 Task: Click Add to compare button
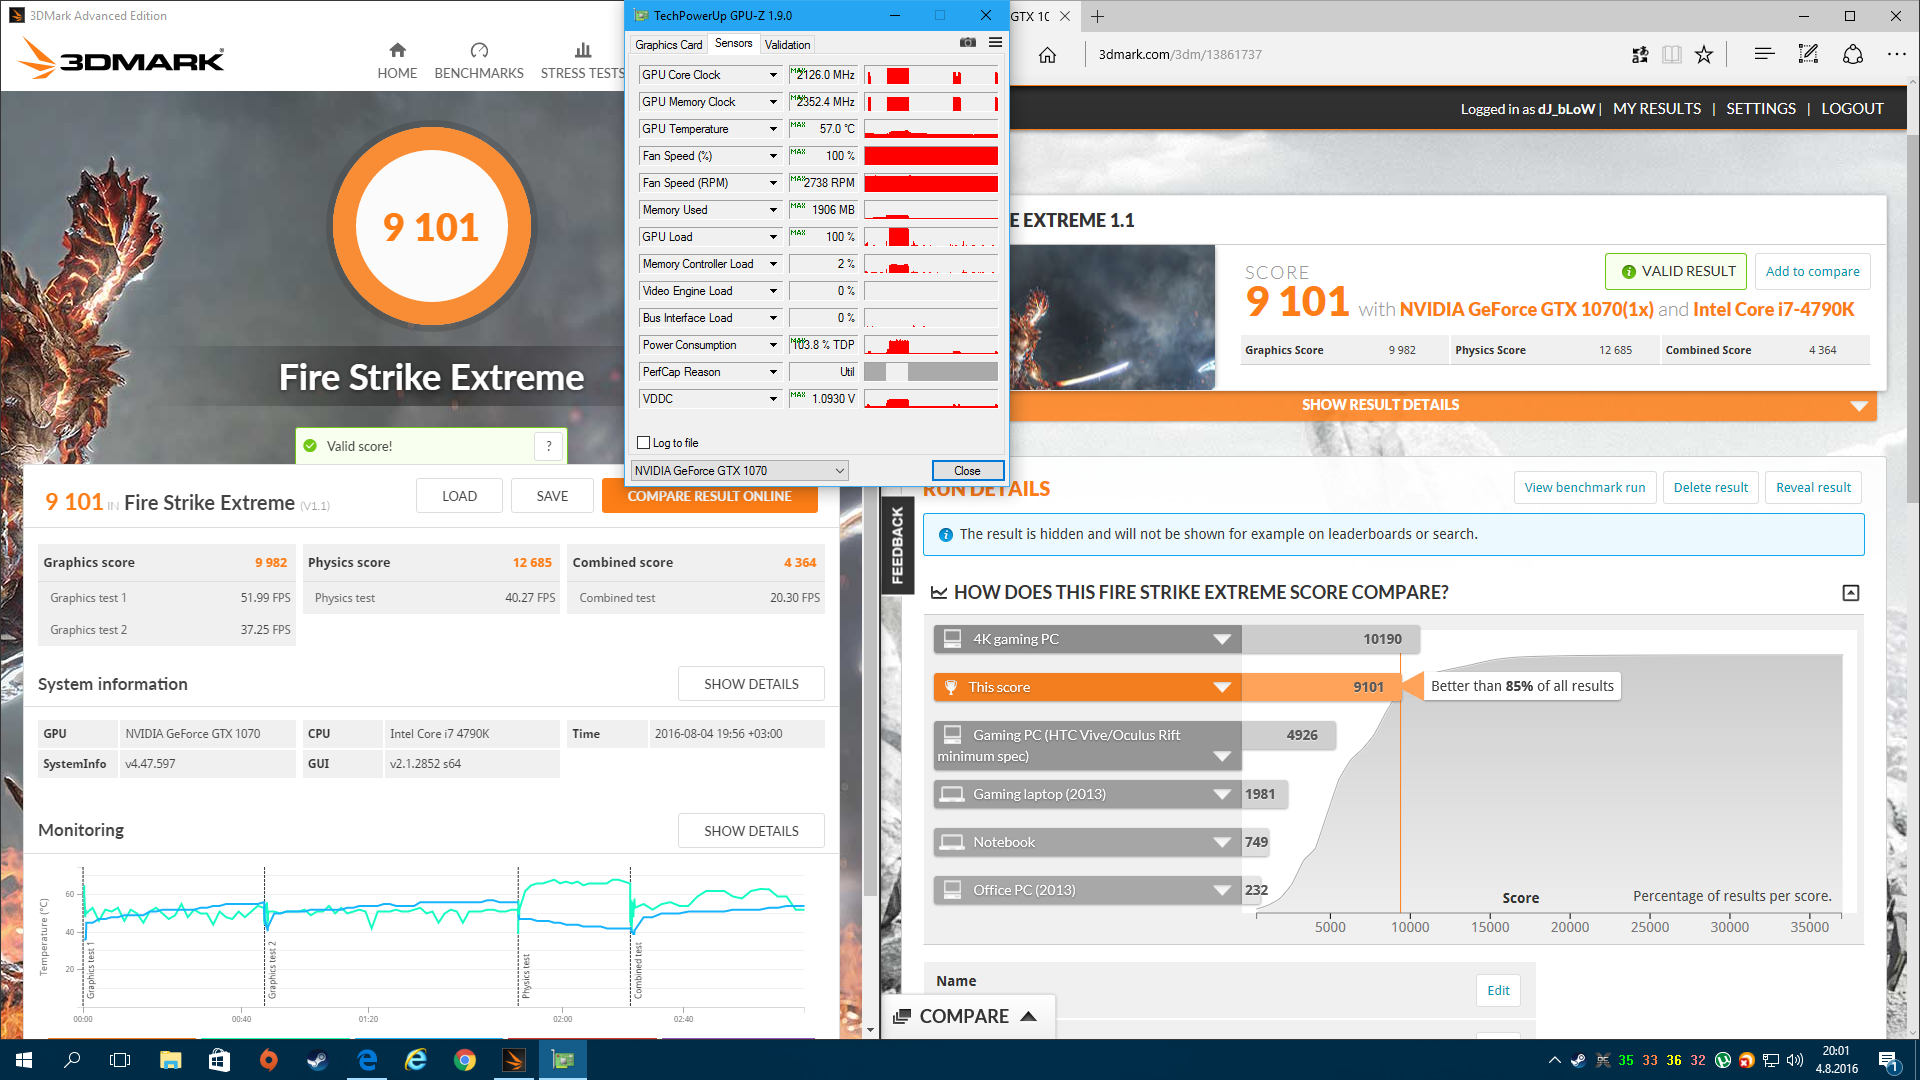click(1812, 272)
